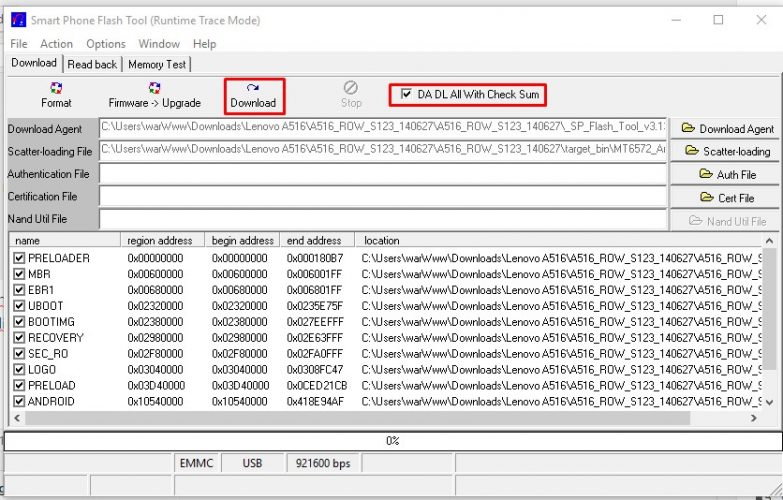
Task: Click the Scatter-loading File path field
Action: click(383, 150)
